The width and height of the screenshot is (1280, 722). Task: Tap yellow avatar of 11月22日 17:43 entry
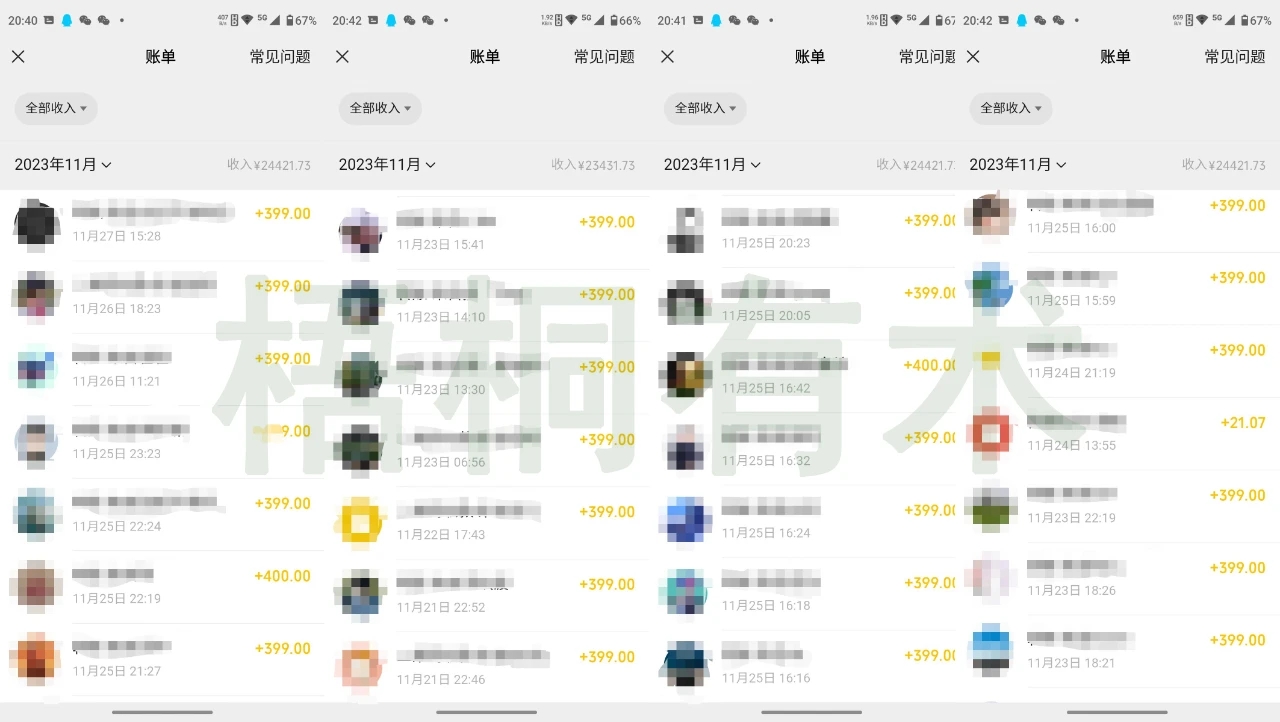(x=361, y=522)
